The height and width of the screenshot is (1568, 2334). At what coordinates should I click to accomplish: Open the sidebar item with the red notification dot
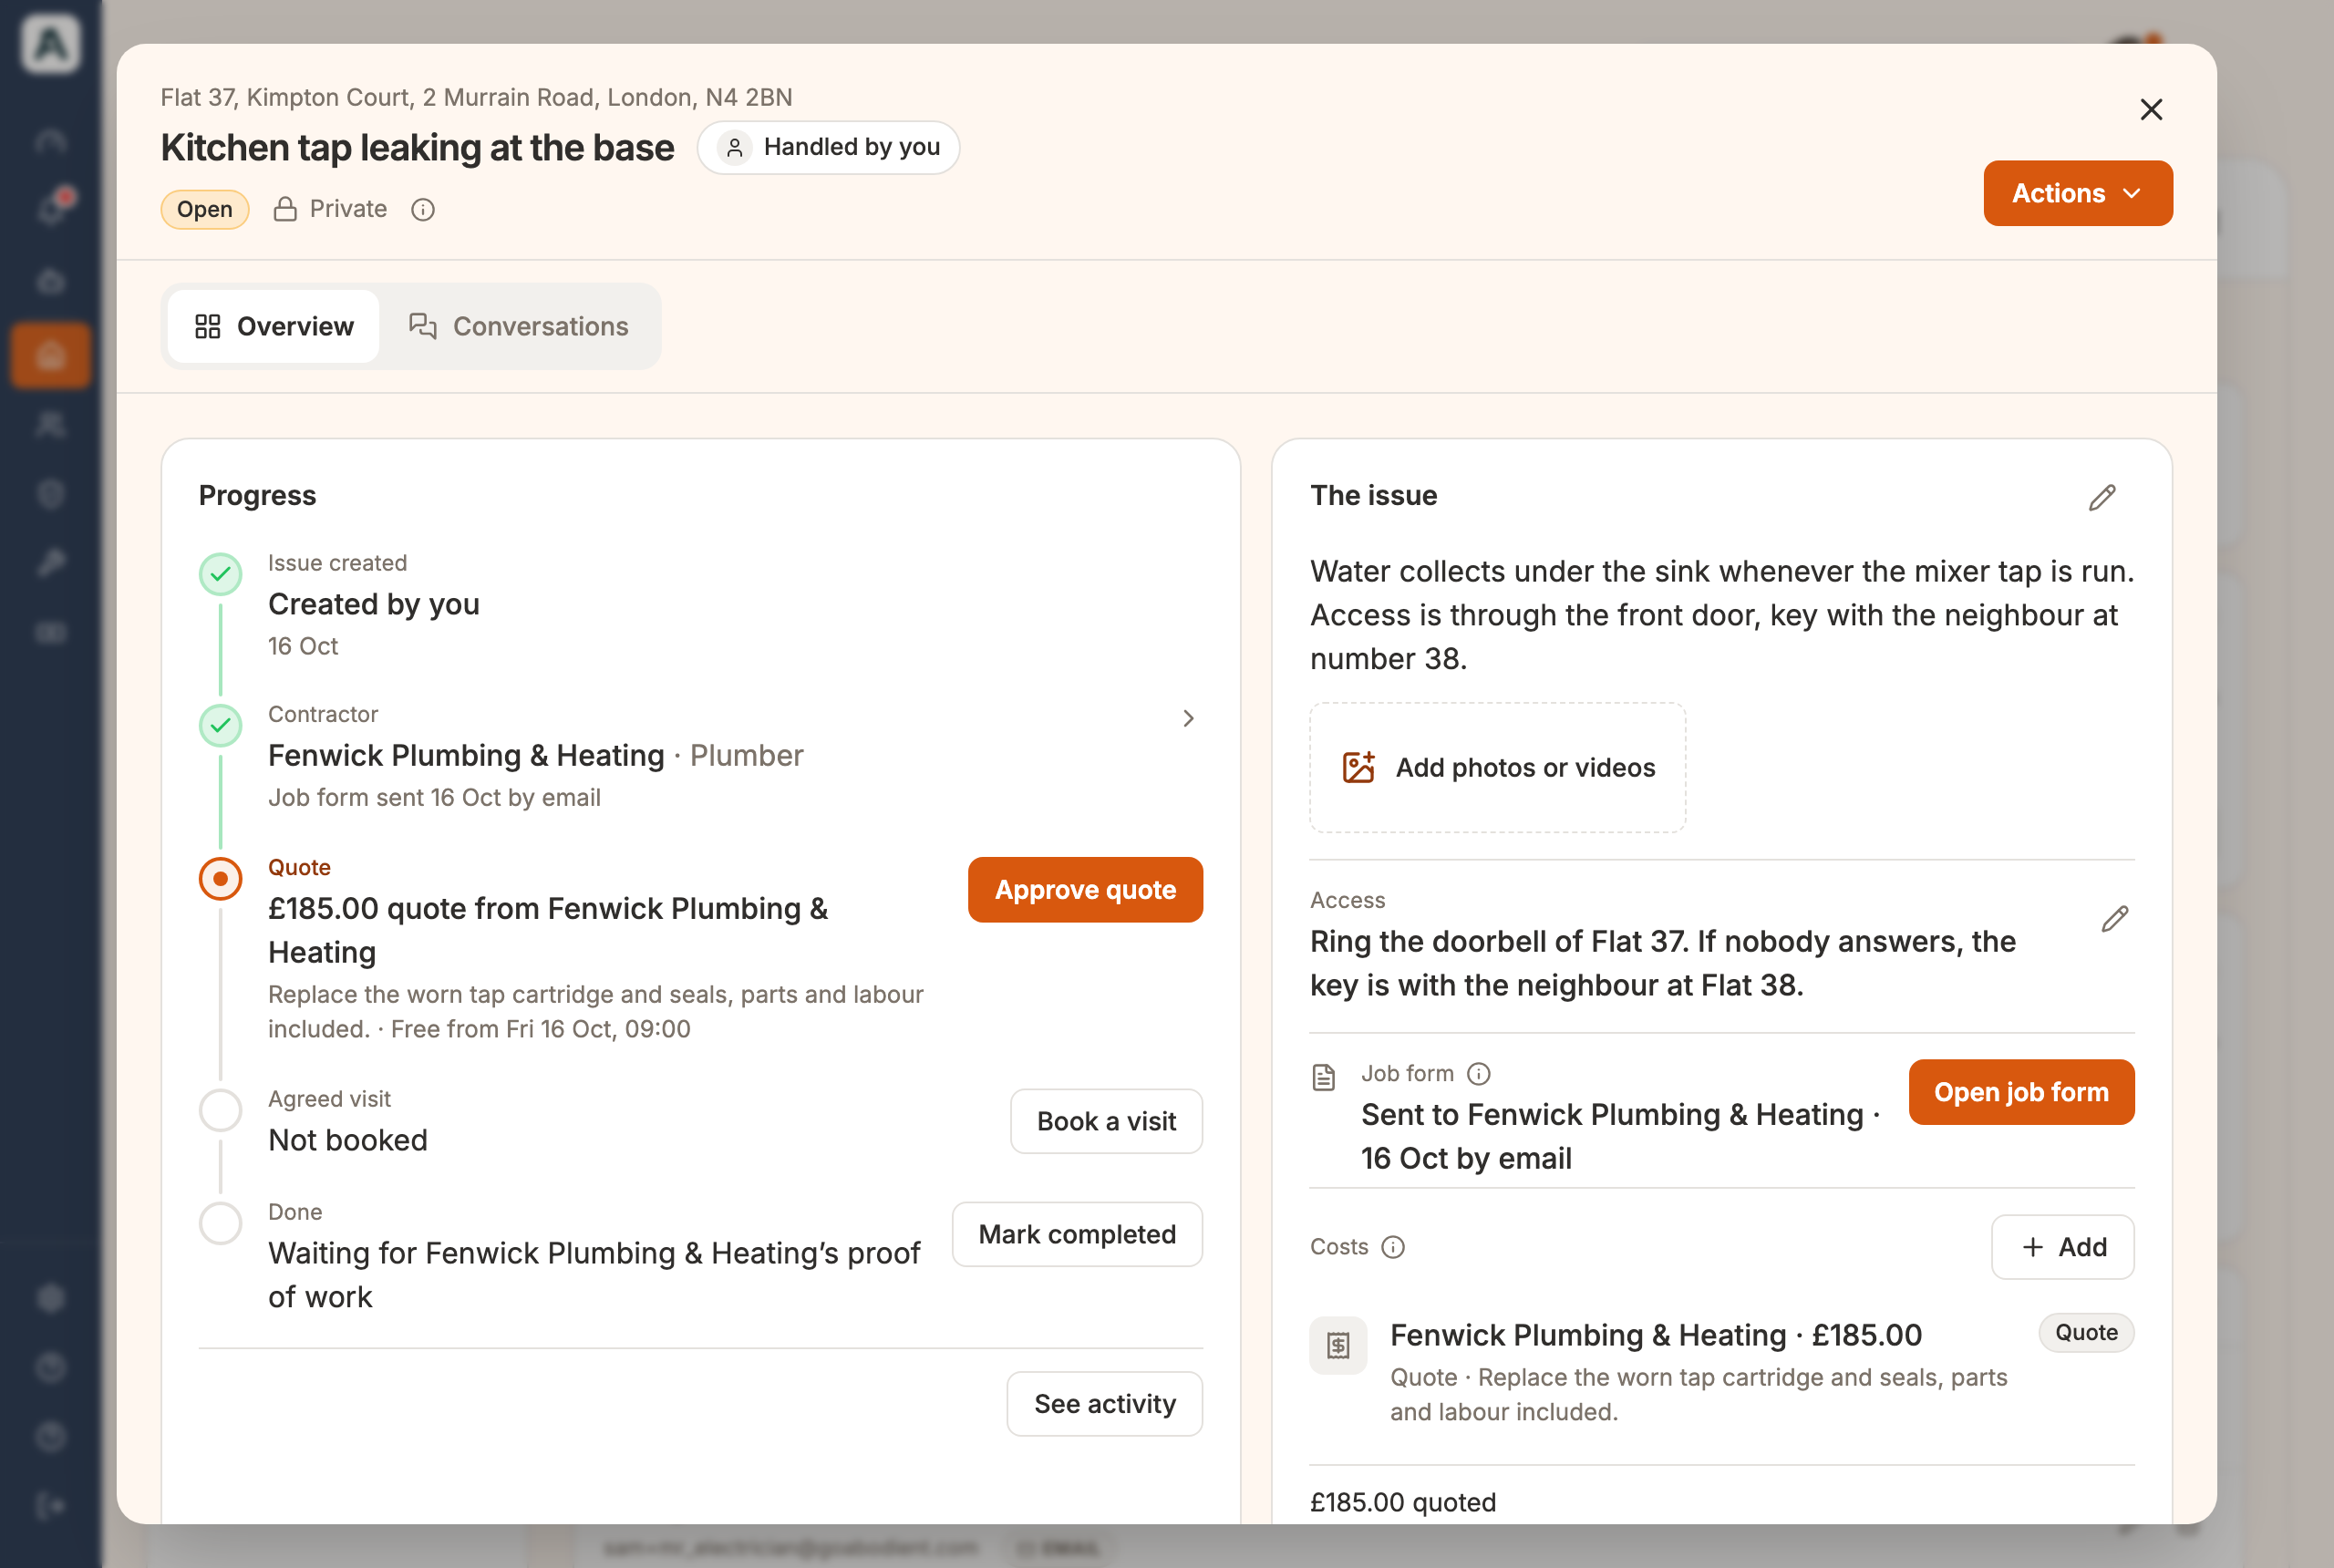click(x=52, y=208)
